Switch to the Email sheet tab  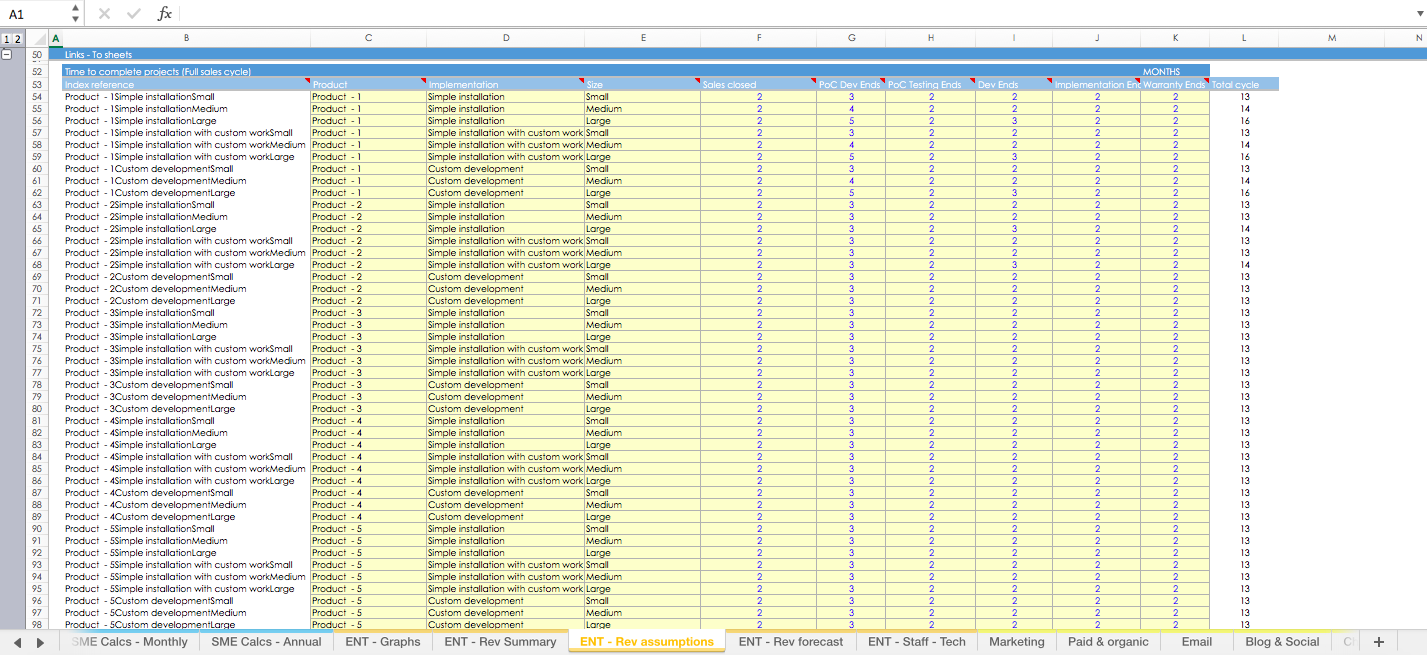pyautogui.click(x=1196, y=642)
